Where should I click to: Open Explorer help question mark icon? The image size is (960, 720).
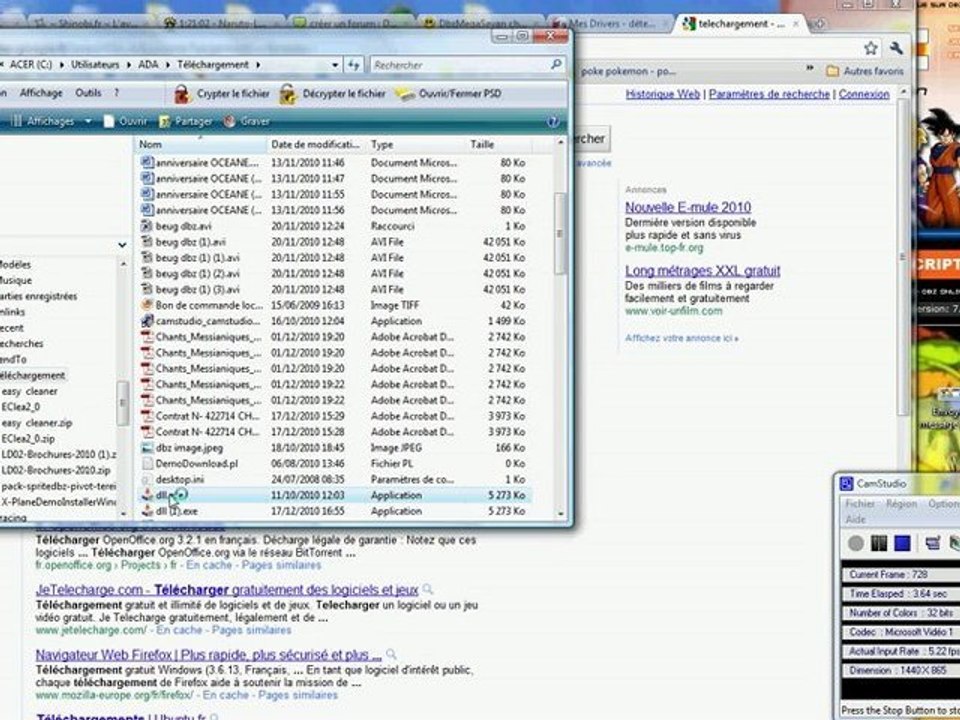tap(553, 122)
